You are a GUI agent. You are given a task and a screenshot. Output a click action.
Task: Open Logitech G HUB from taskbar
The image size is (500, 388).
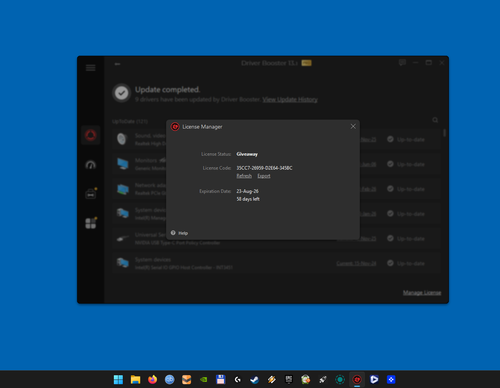coord(238,379)
